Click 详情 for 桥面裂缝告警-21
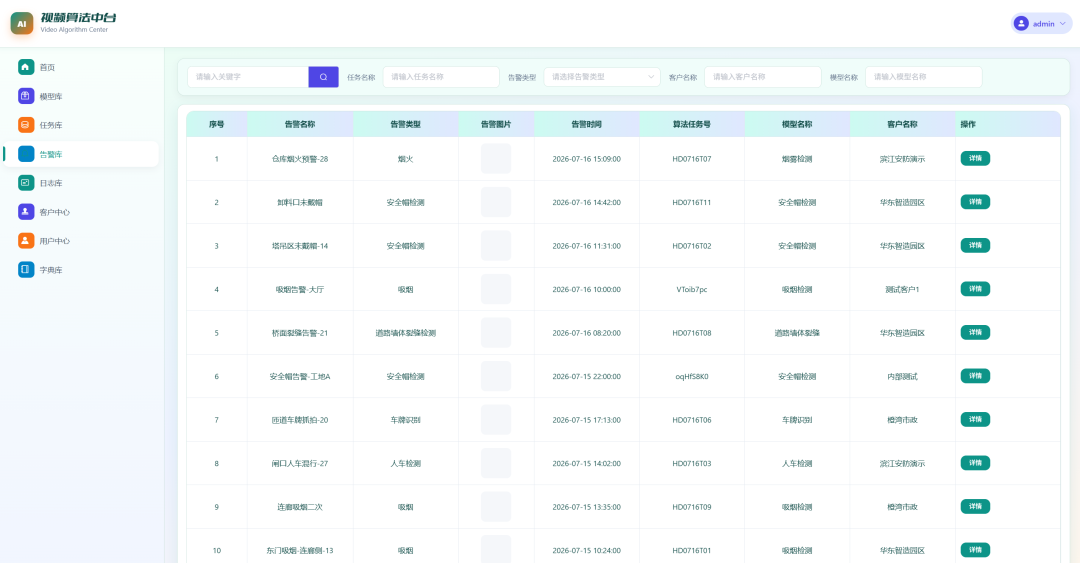The width and height of the screenshot is (1080, 563). (975, 332)
